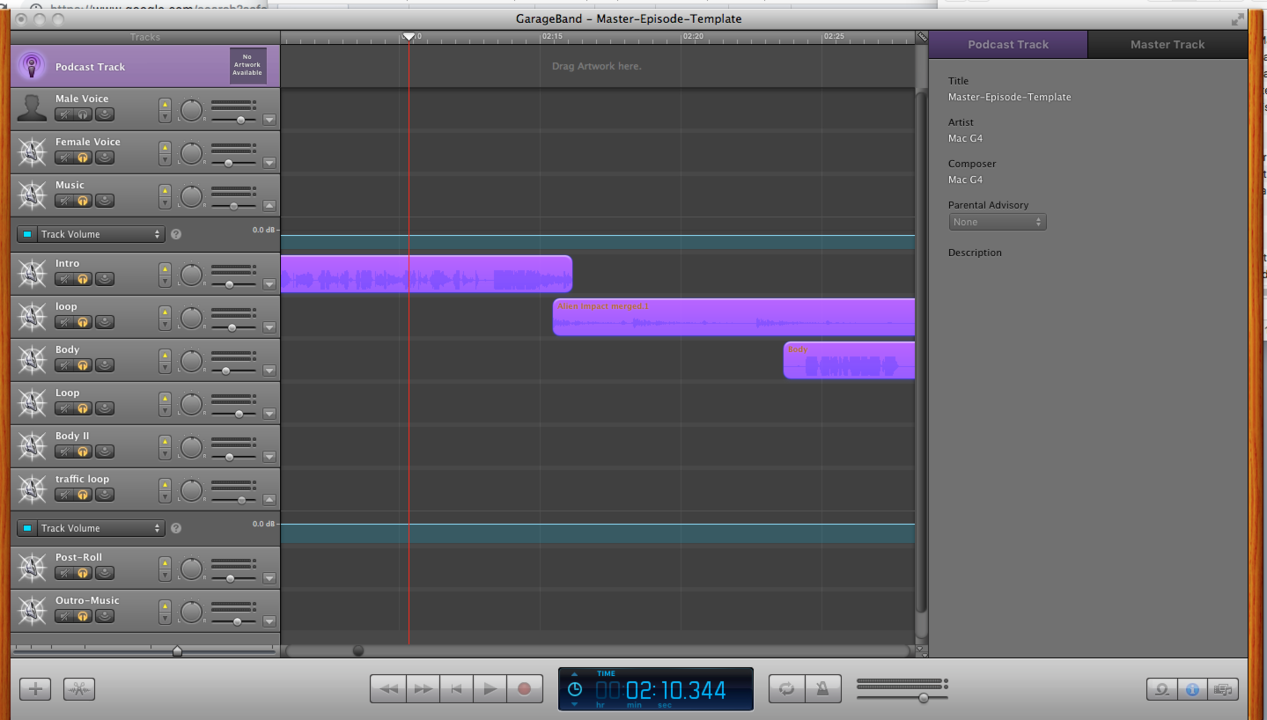Toggle solo on the Female Voice track

(83, 157)
